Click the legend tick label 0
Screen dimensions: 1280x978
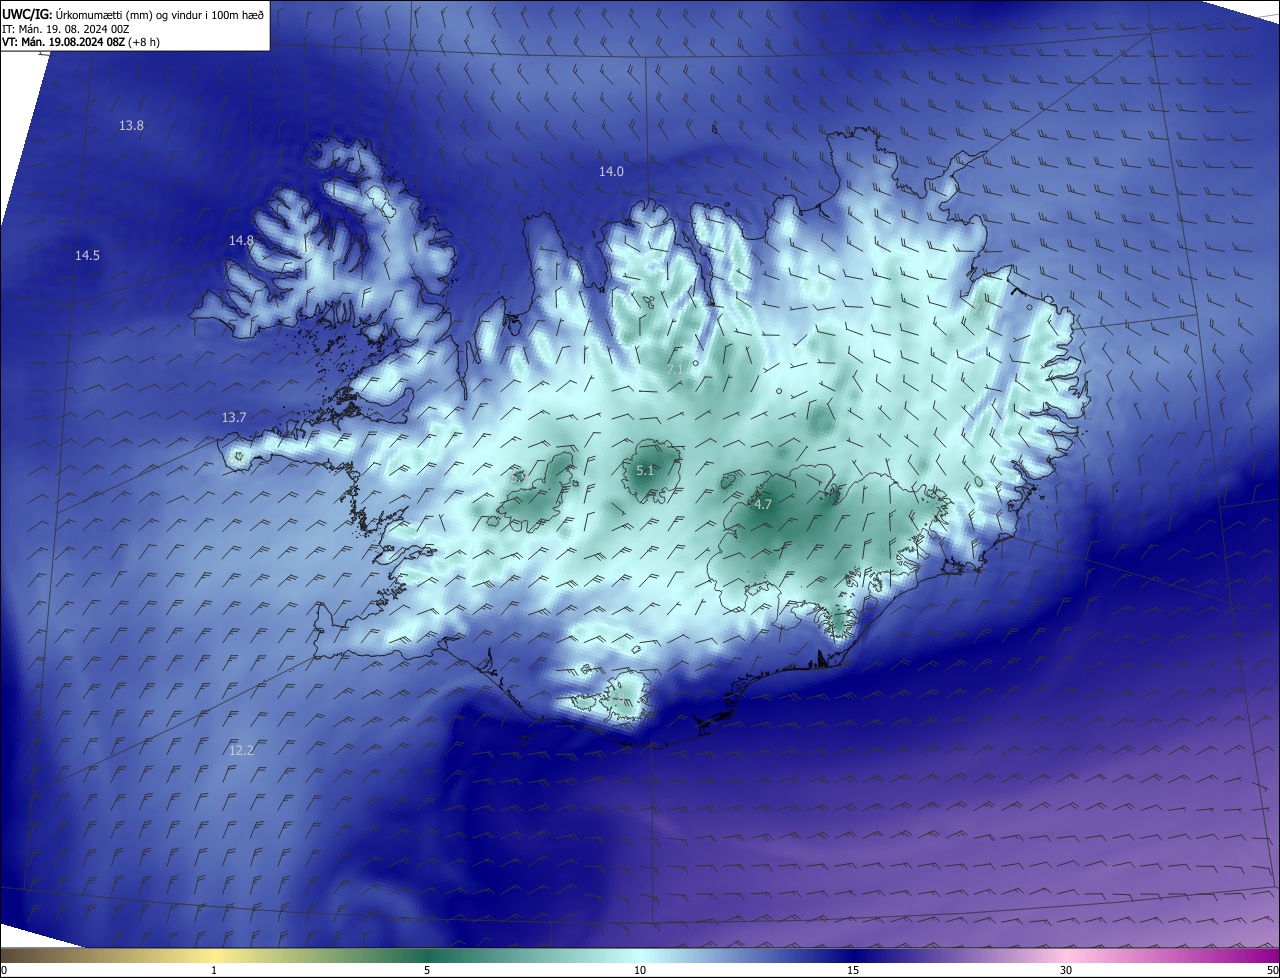(x=3, y=971)
